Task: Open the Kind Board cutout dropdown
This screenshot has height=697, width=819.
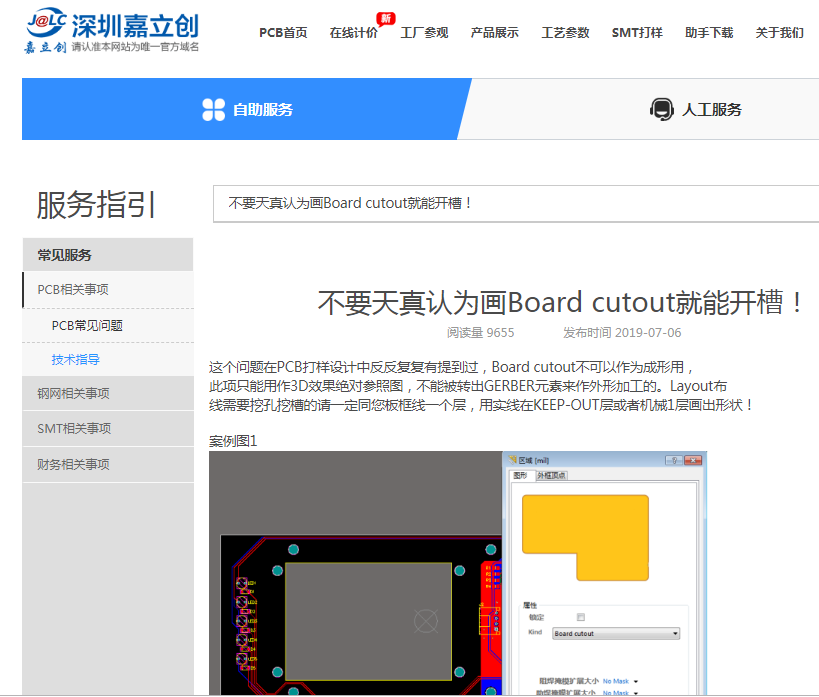Action: (x=616, y=633)
